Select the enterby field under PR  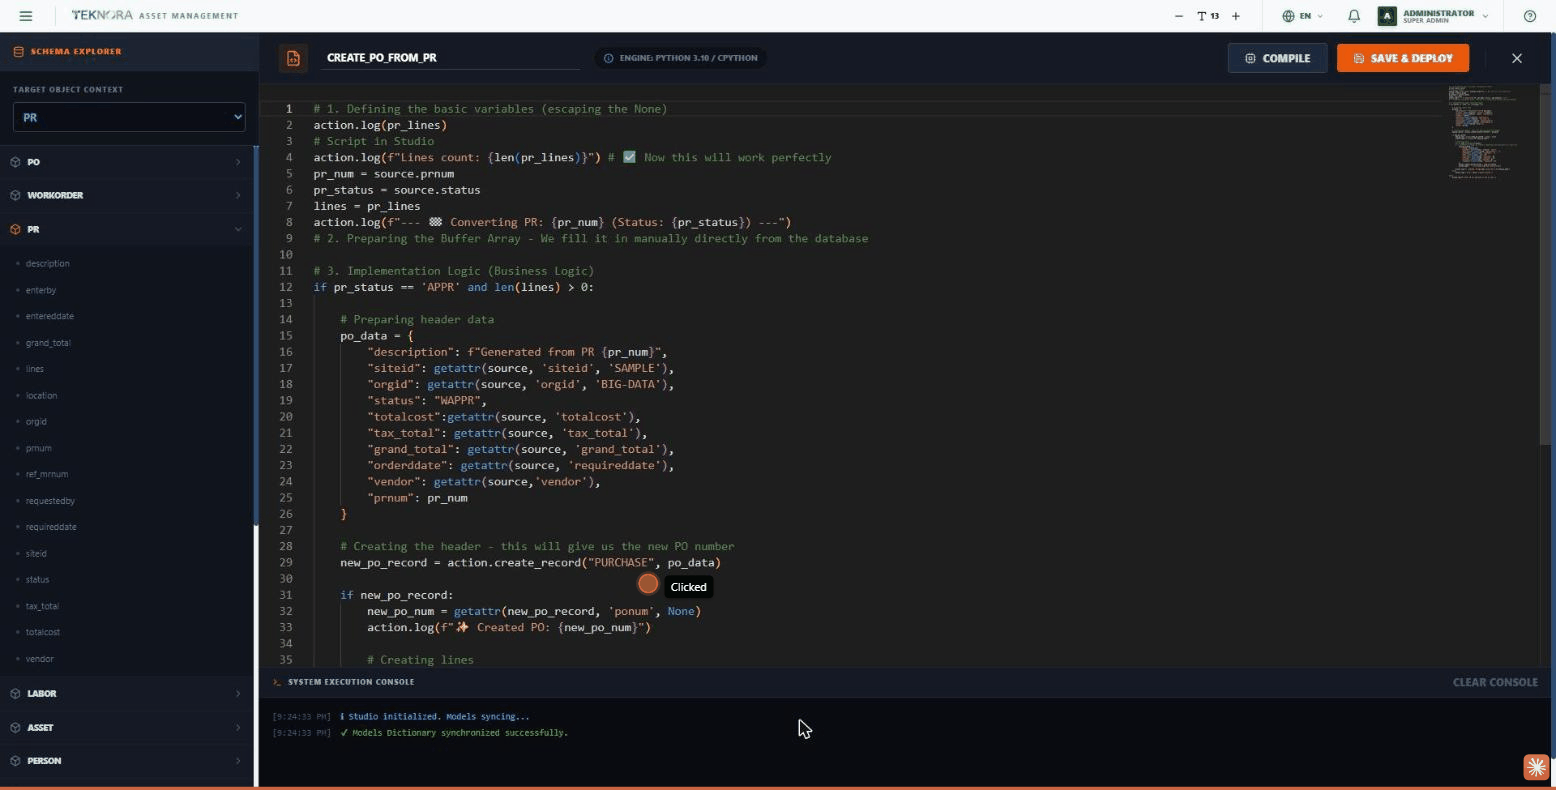coord(41,290)
